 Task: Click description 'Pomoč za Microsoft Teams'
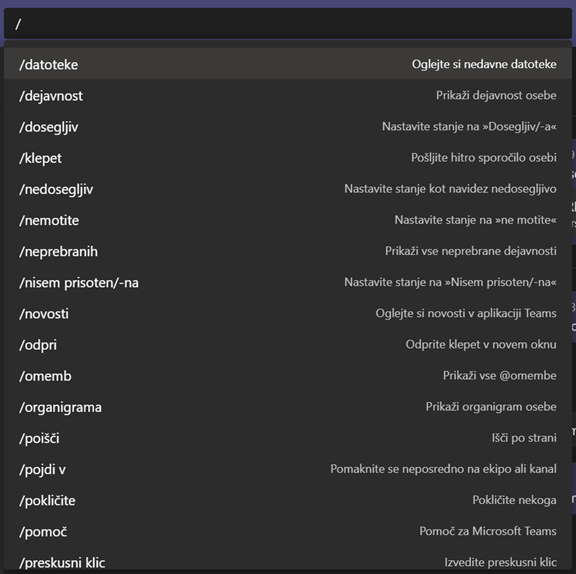(488, 531)
